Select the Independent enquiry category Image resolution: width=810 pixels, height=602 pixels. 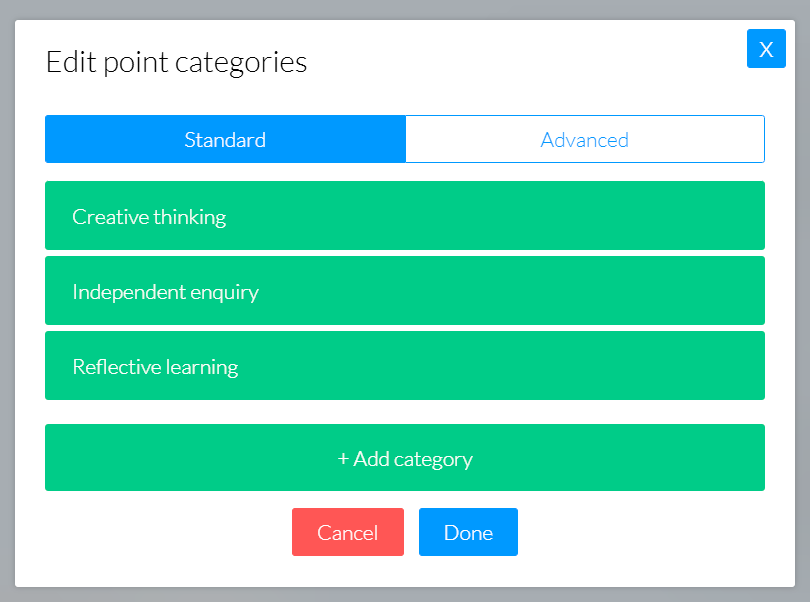(404, 290)
